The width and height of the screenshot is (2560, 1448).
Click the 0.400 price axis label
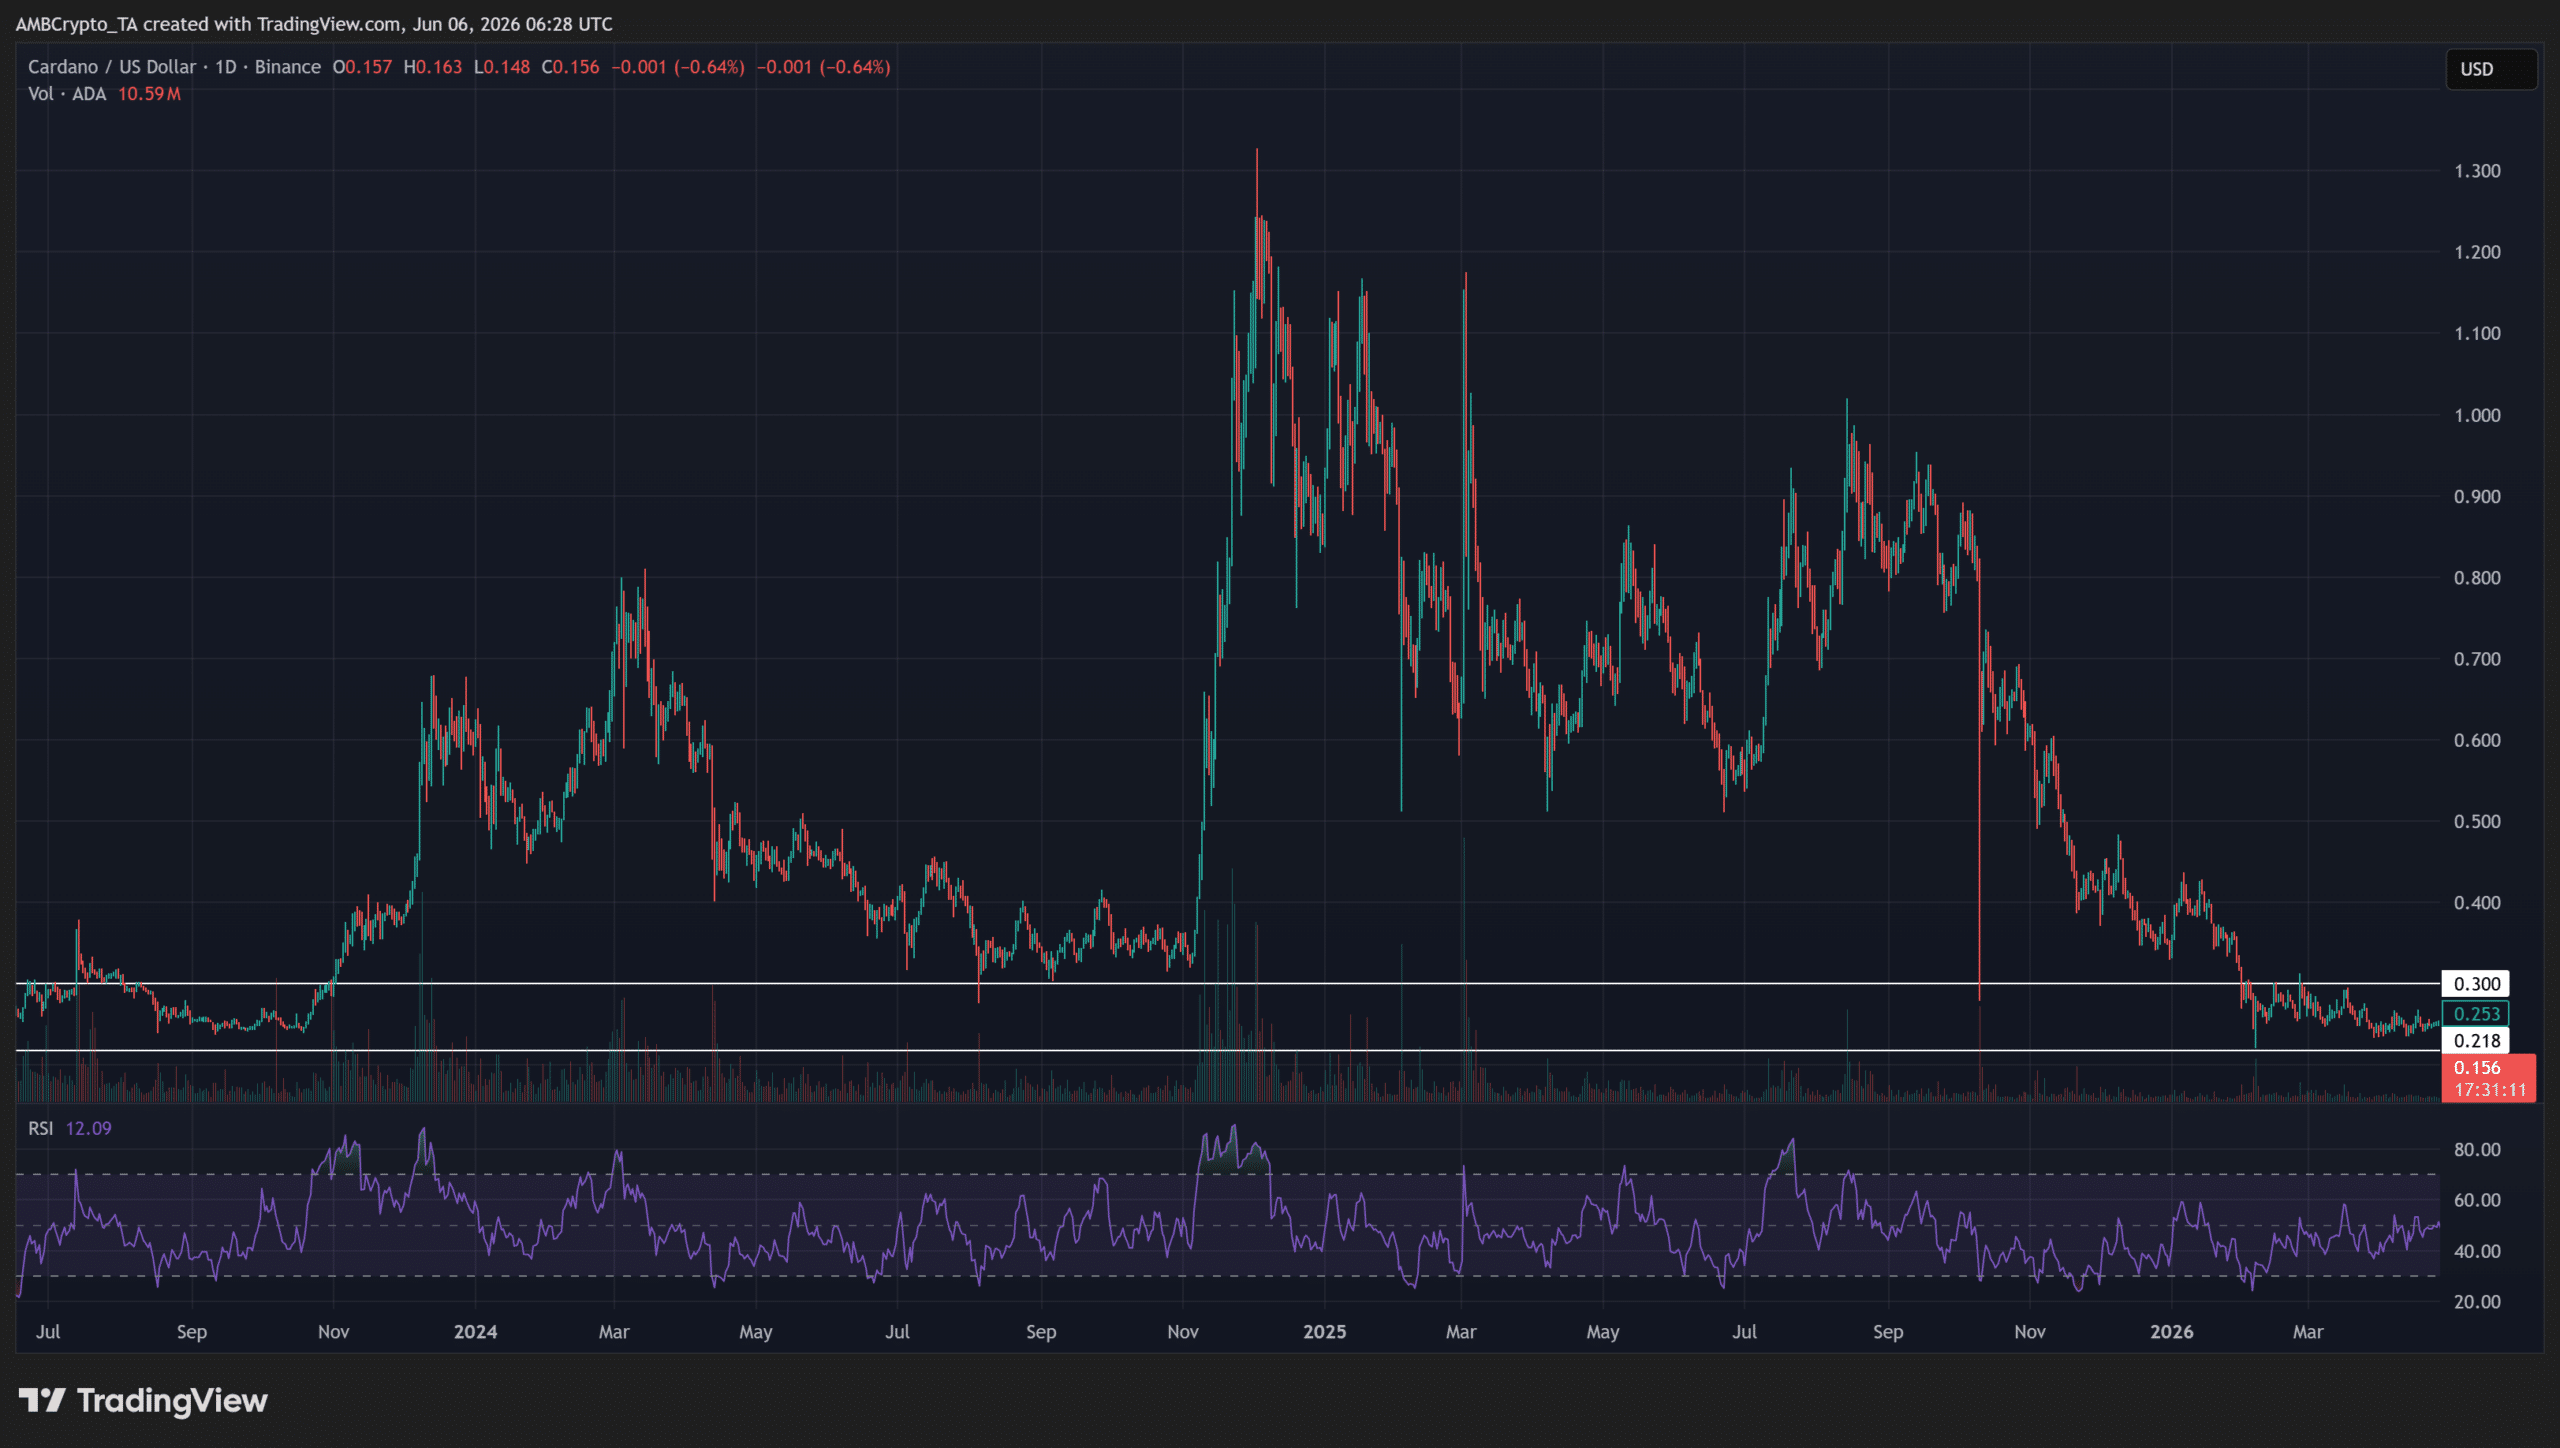[x=2477, y=903]
